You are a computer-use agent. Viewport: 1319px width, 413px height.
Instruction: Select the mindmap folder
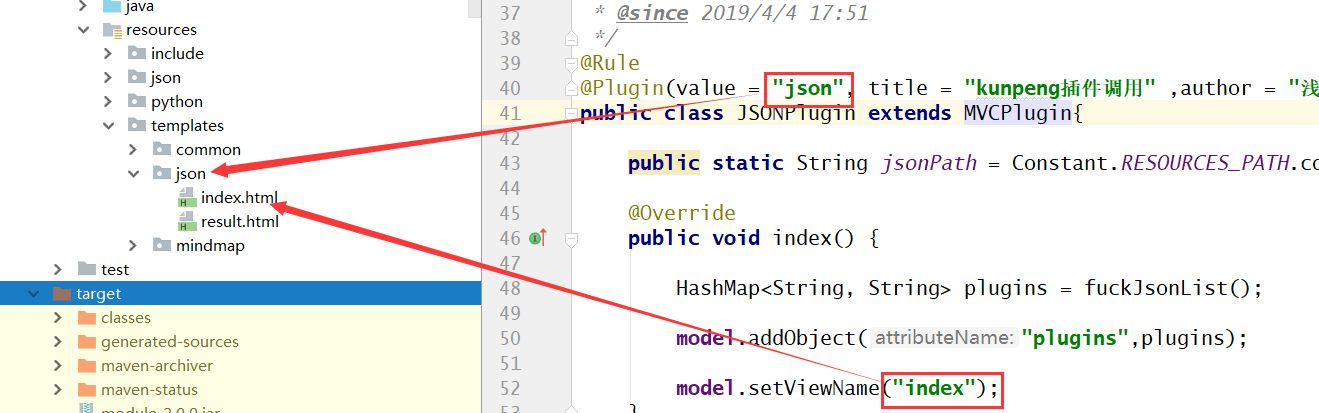pyautogui.click(x=210, y=246)
